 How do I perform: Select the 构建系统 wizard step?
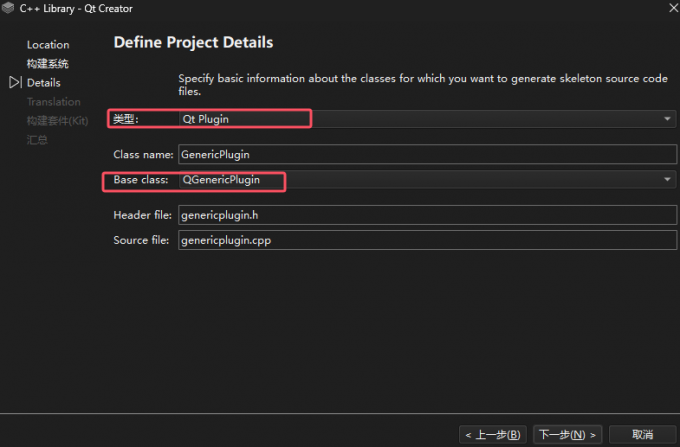pyautogui.click(x=47, y=64)
